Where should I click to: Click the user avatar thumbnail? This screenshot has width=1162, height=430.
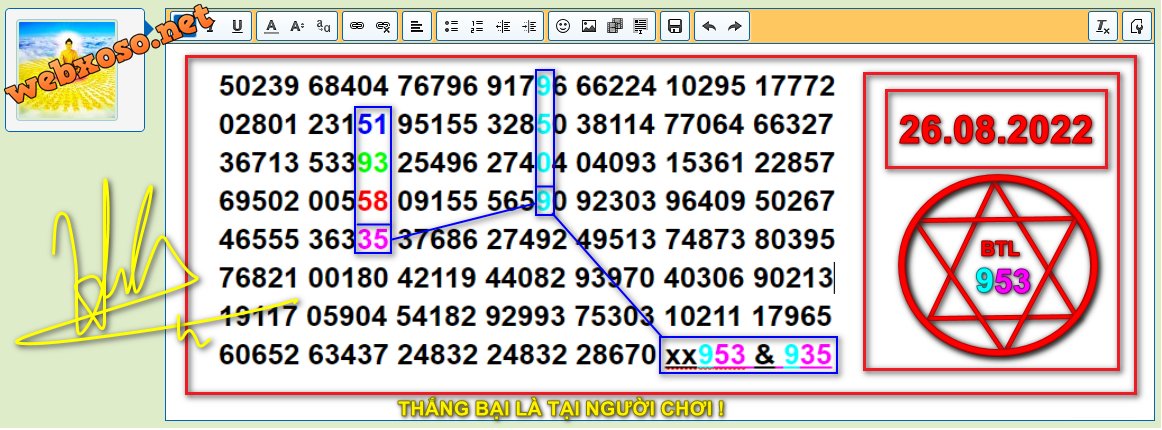pos(75,69)
